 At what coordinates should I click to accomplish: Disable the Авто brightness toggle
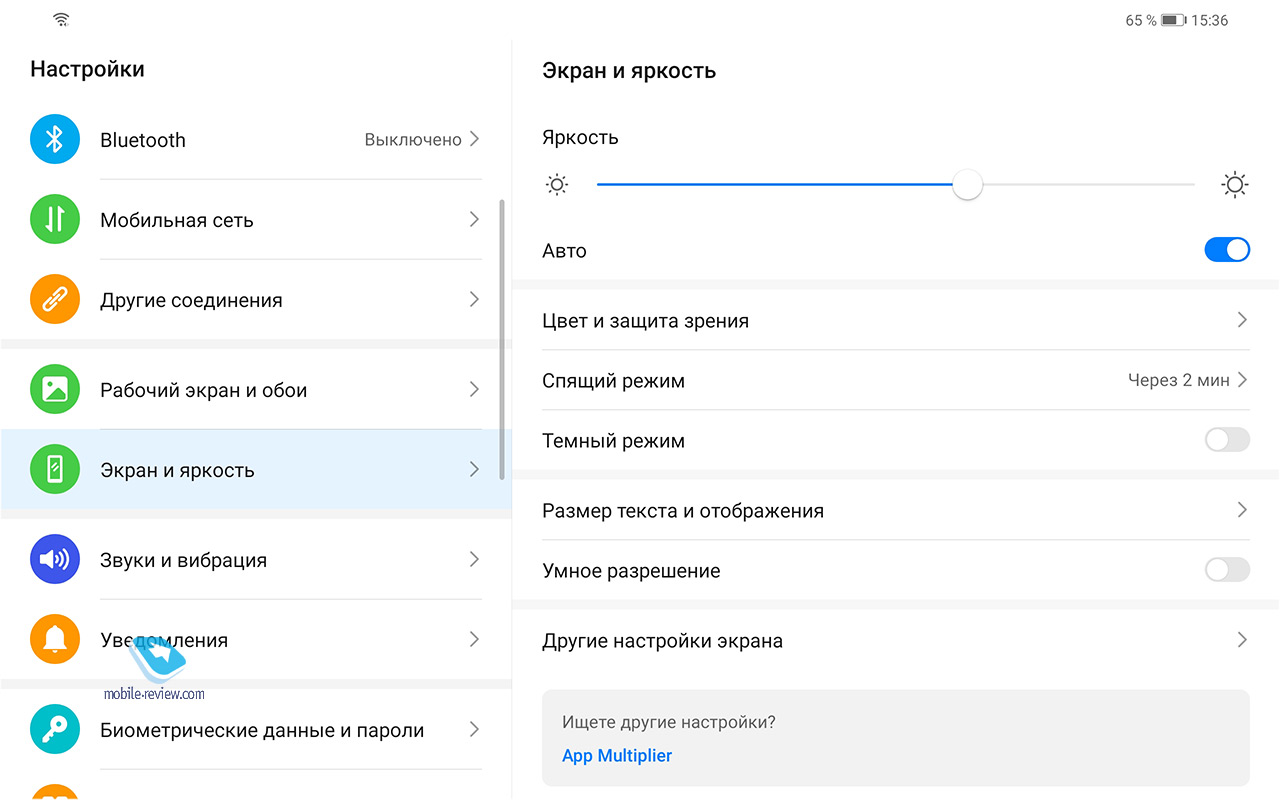(1227, 250)
